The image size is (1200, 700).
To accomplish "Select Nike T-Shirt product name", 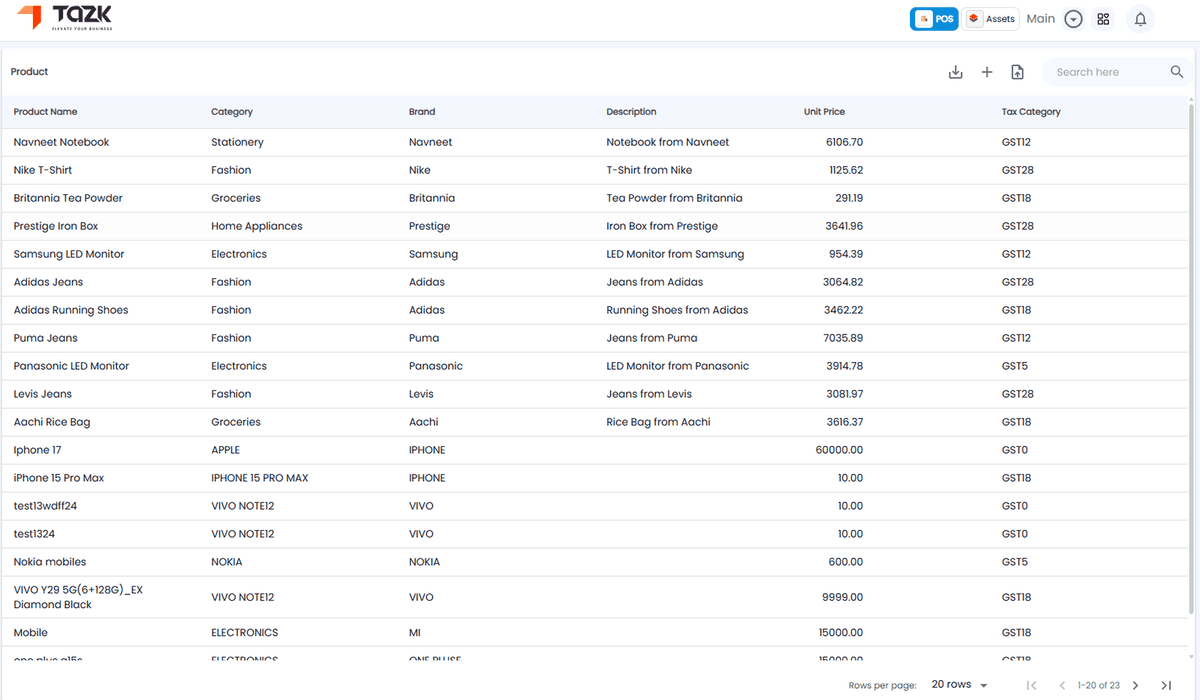I will click(x=43, y=170).
